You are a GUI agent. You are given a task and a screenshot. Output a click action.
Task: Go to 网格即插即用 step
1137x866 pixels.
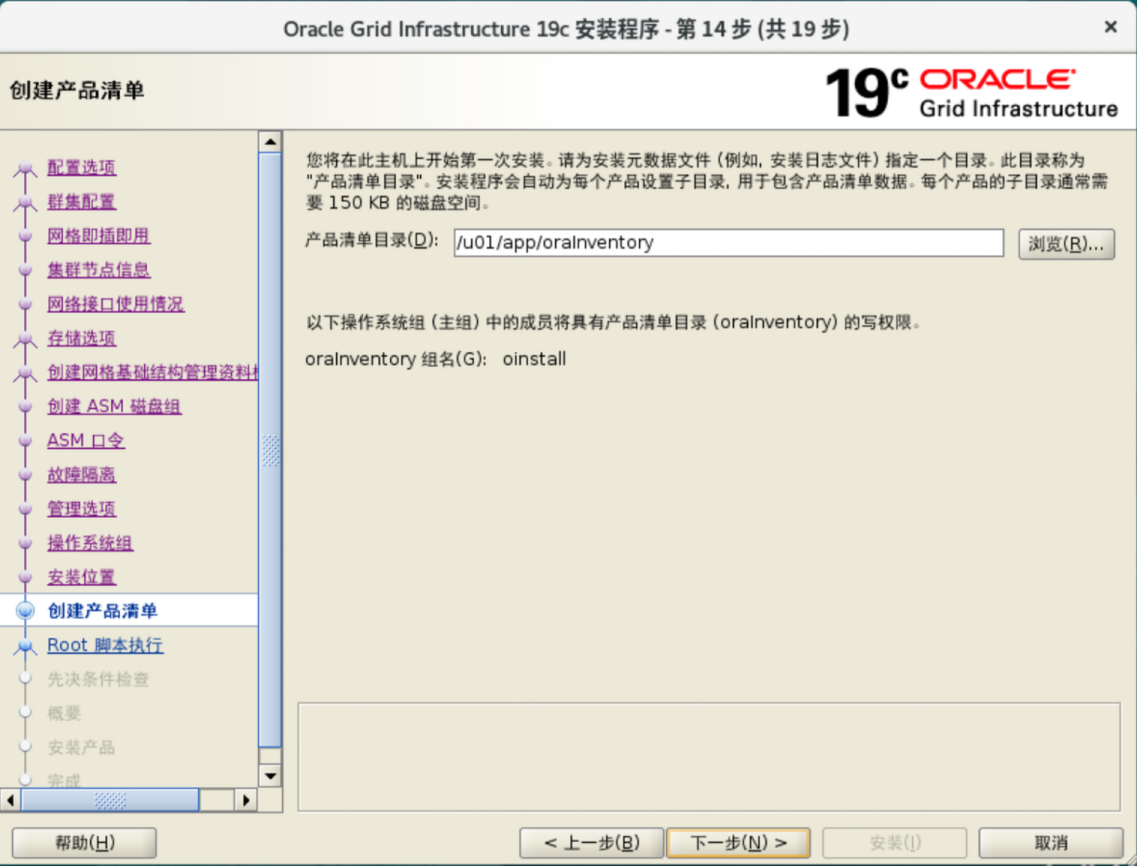(x=98, y=236)
